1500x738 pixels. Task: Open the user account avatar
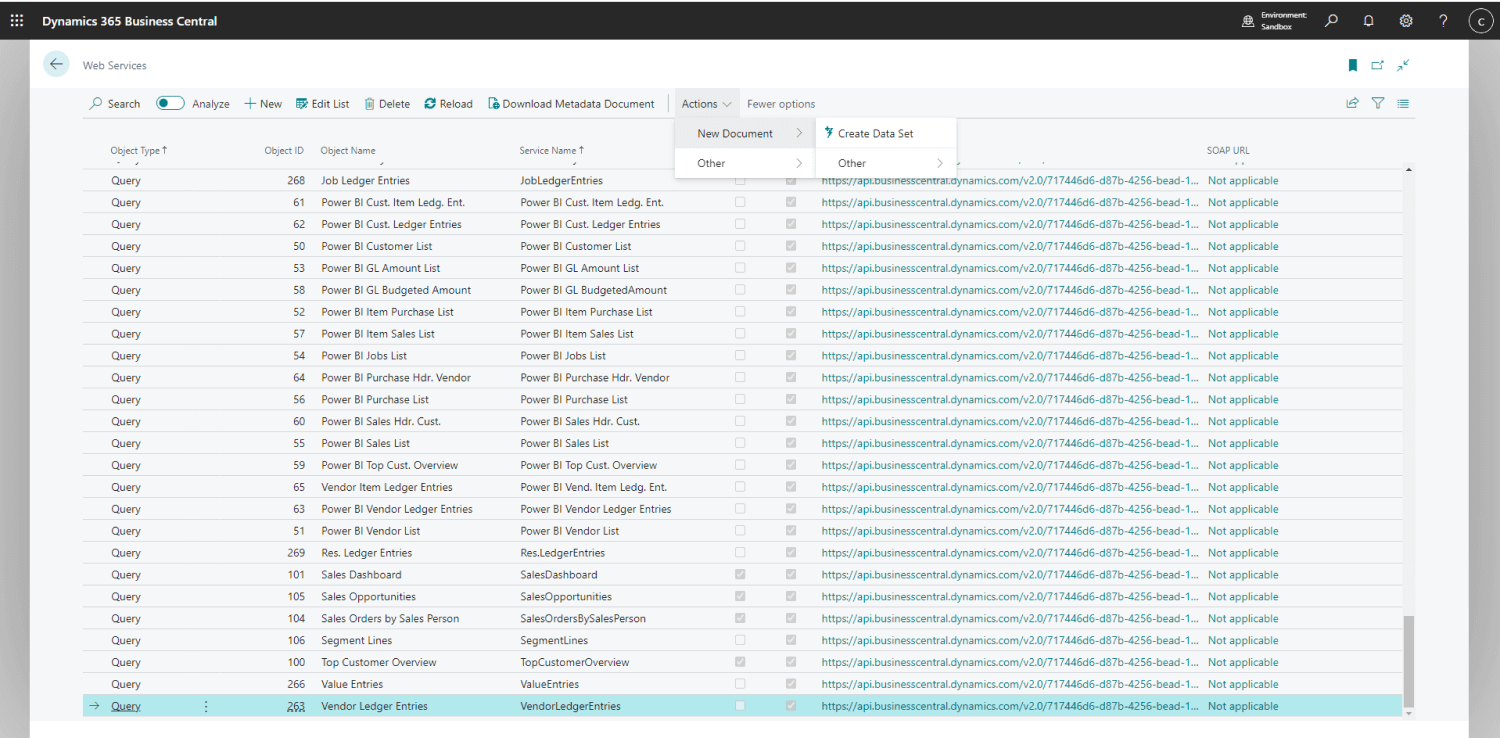pyautogui.click(x=1481, y=20)
